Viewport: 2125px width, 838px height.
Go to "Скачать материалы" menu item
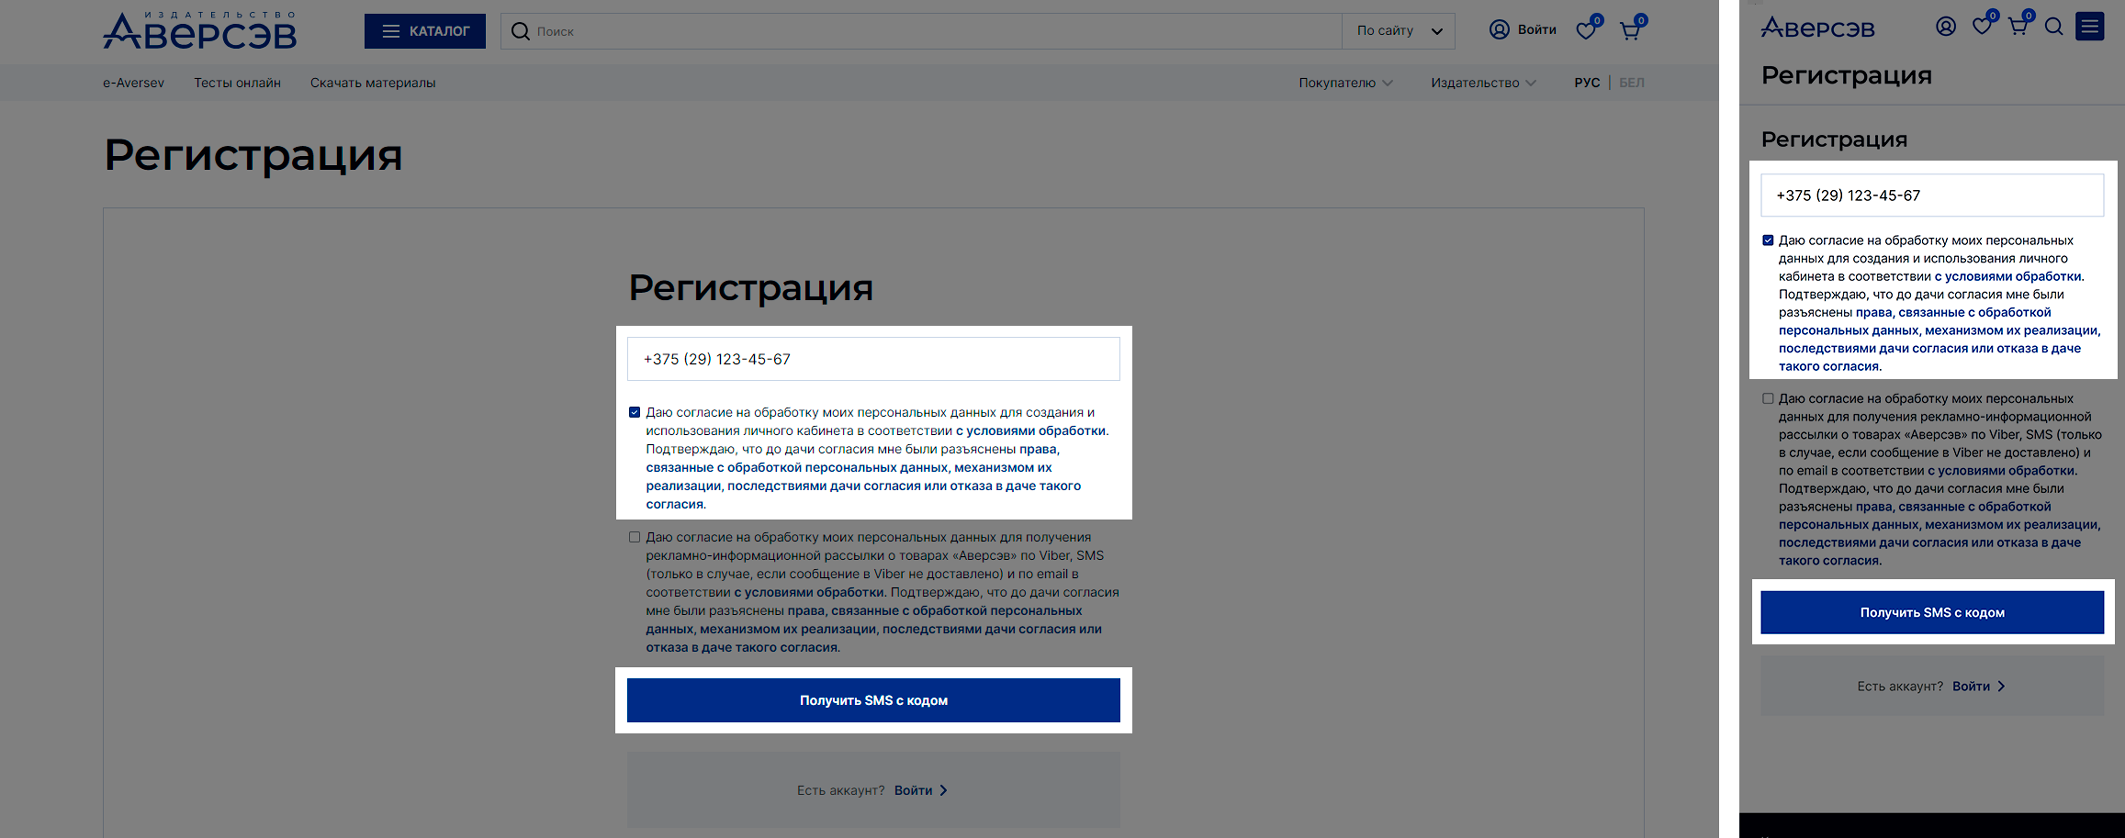372,83
